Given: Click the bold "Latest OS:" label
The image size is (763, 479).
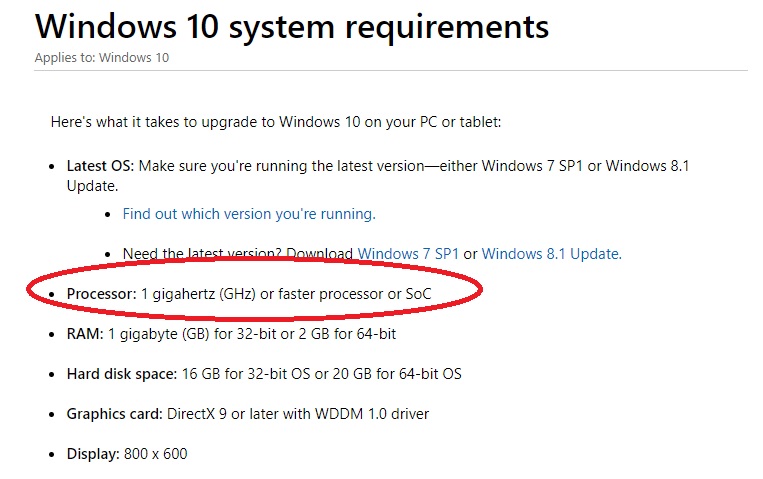Looking at the screenshot, I should tap(100, 166).
